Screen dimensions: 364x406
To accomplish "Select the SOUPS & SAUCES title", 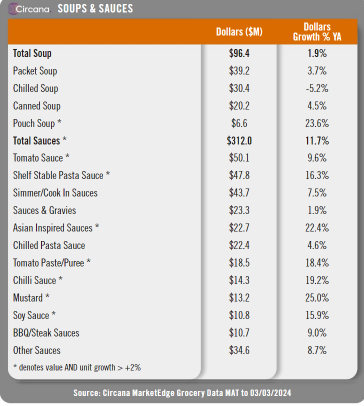I will point(95,9).
